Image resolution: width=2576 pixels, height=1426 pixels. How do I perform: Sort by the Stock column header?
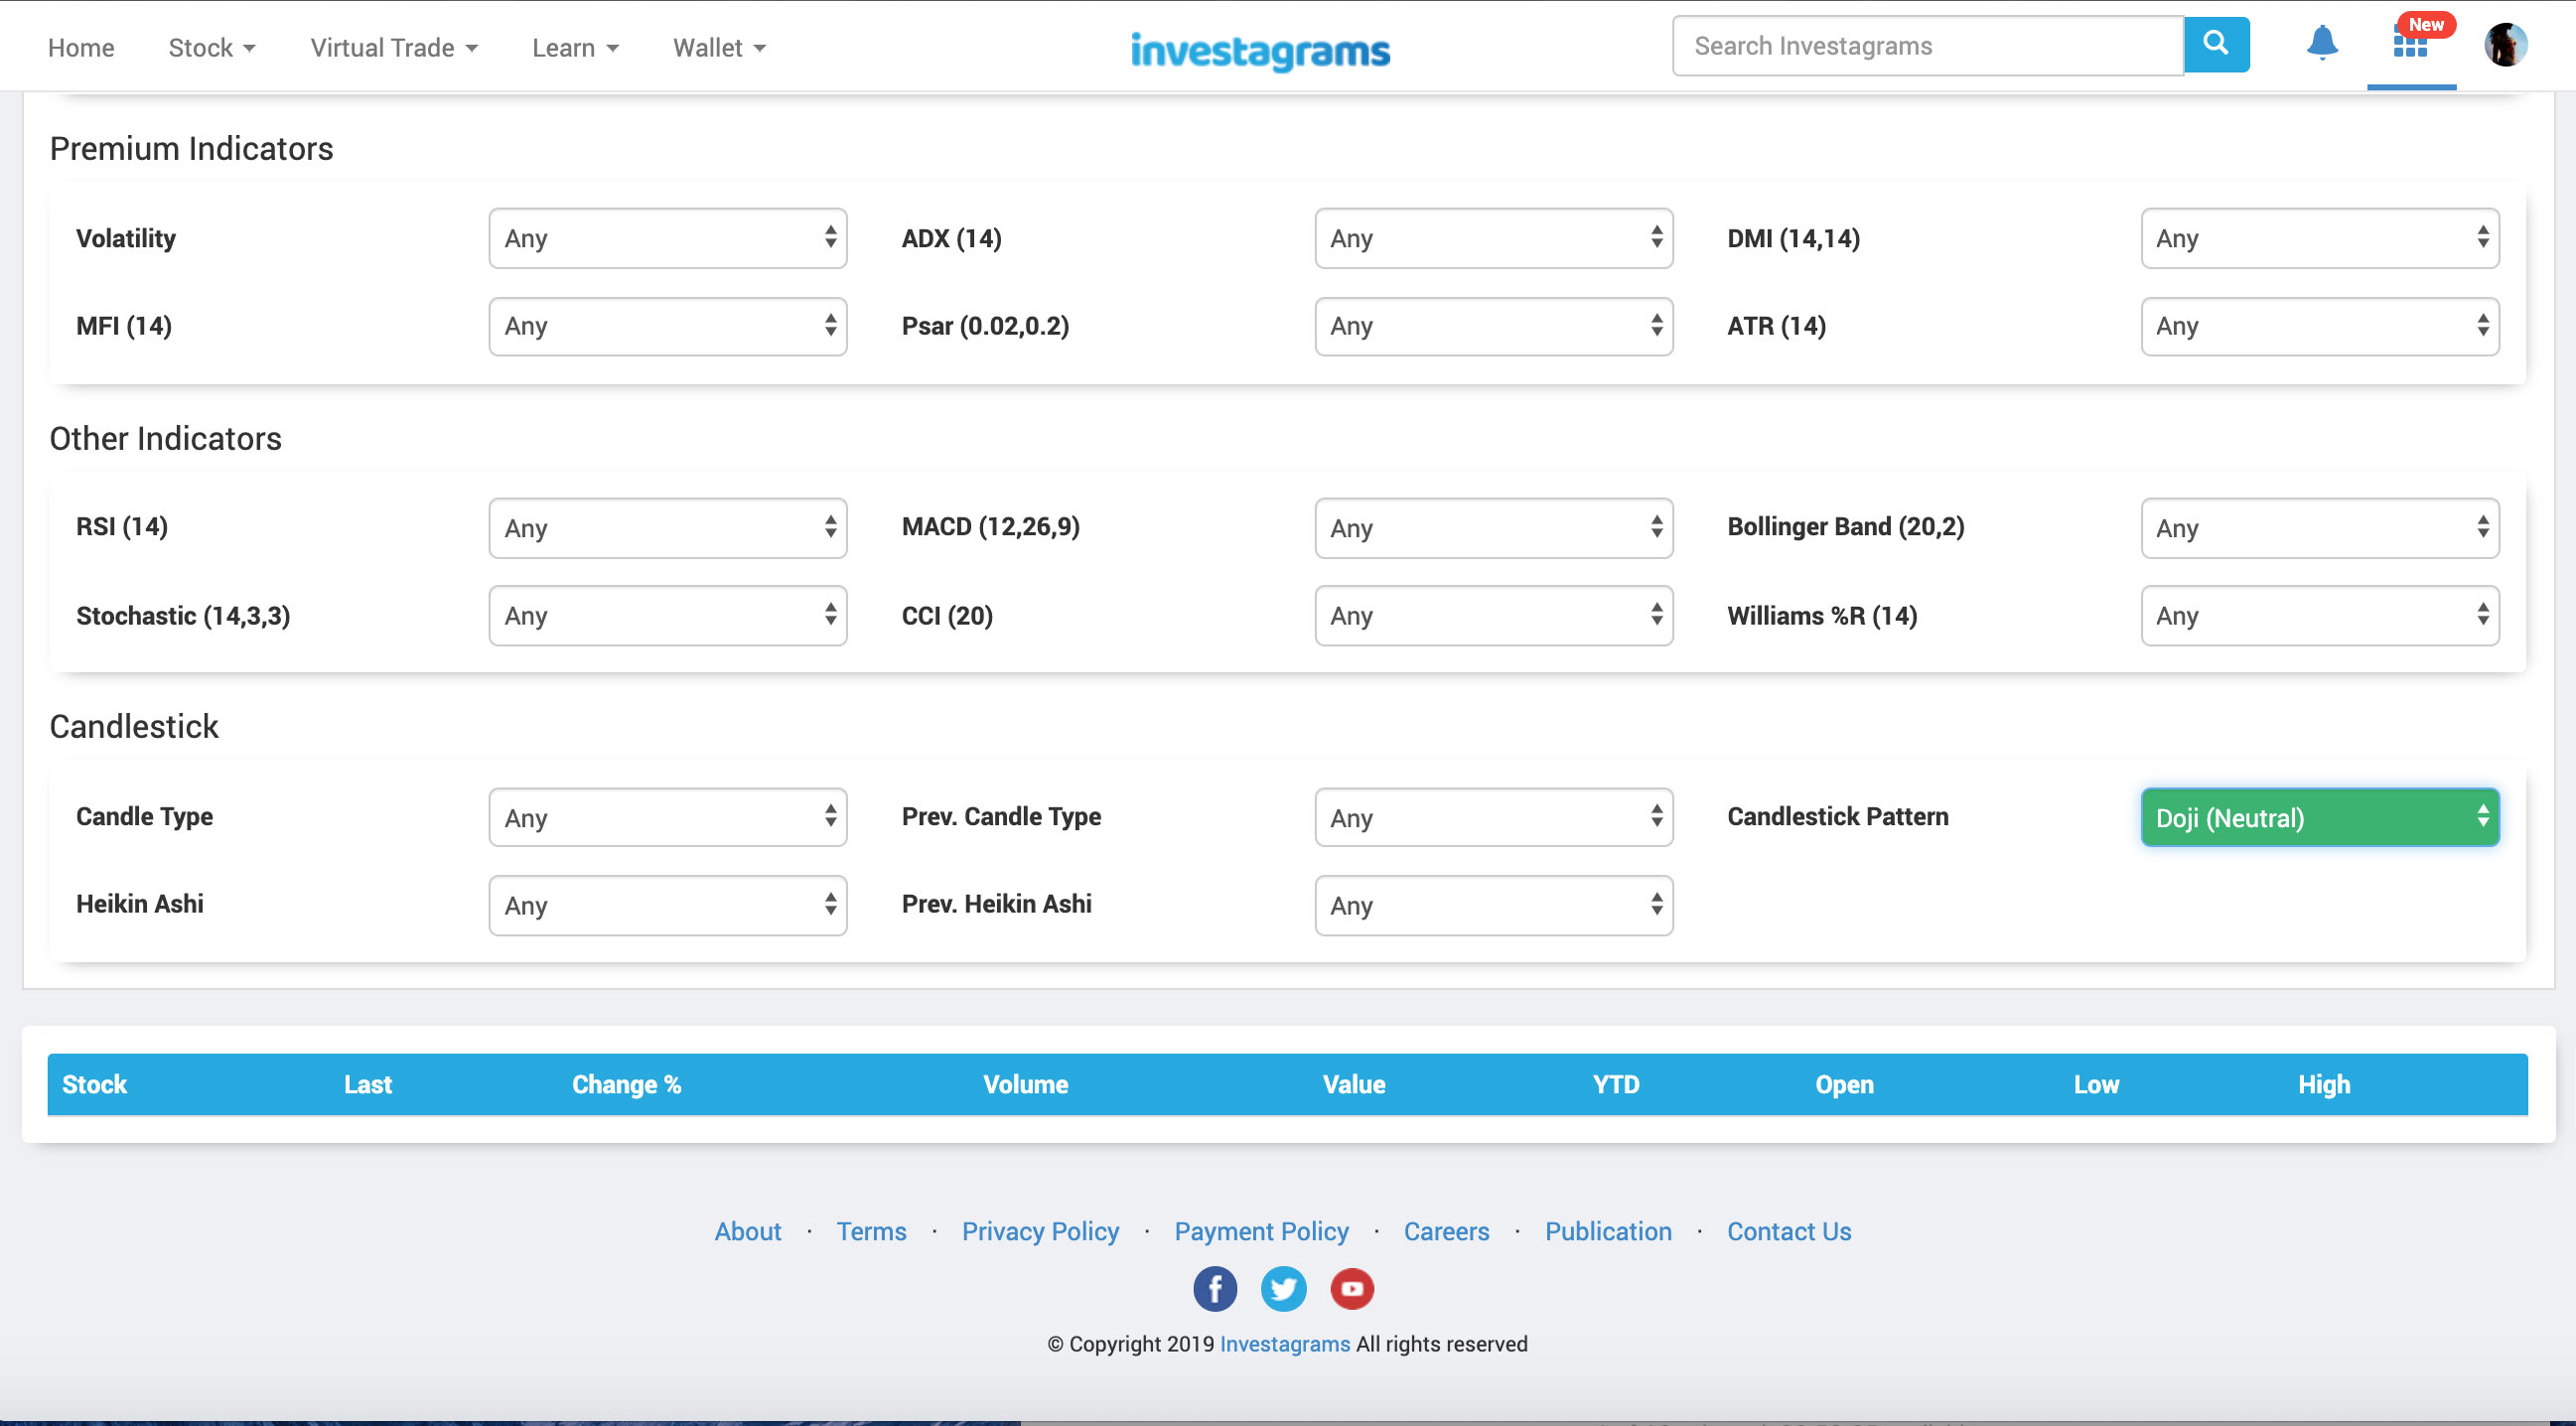point(94,1084)
